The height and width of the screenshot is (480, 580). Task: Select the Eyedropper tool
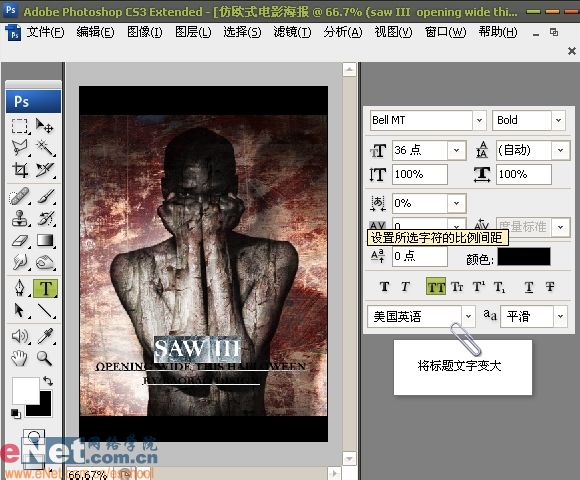click(45, 336)
